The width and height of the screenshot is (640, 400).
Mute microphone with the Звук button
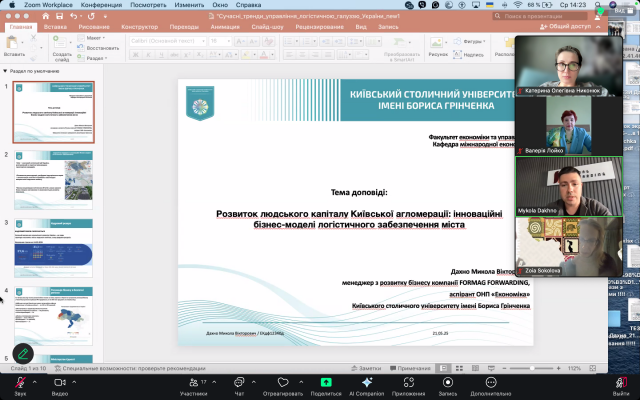click(20, 383)
